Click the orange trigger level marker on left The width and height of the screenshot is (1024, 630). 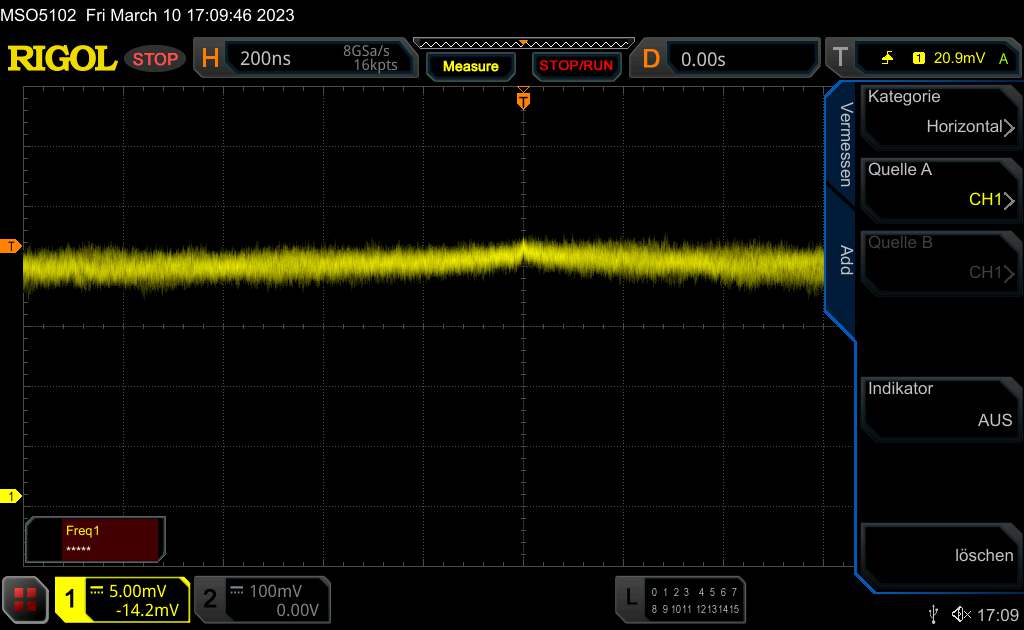(x=10, y=245)
